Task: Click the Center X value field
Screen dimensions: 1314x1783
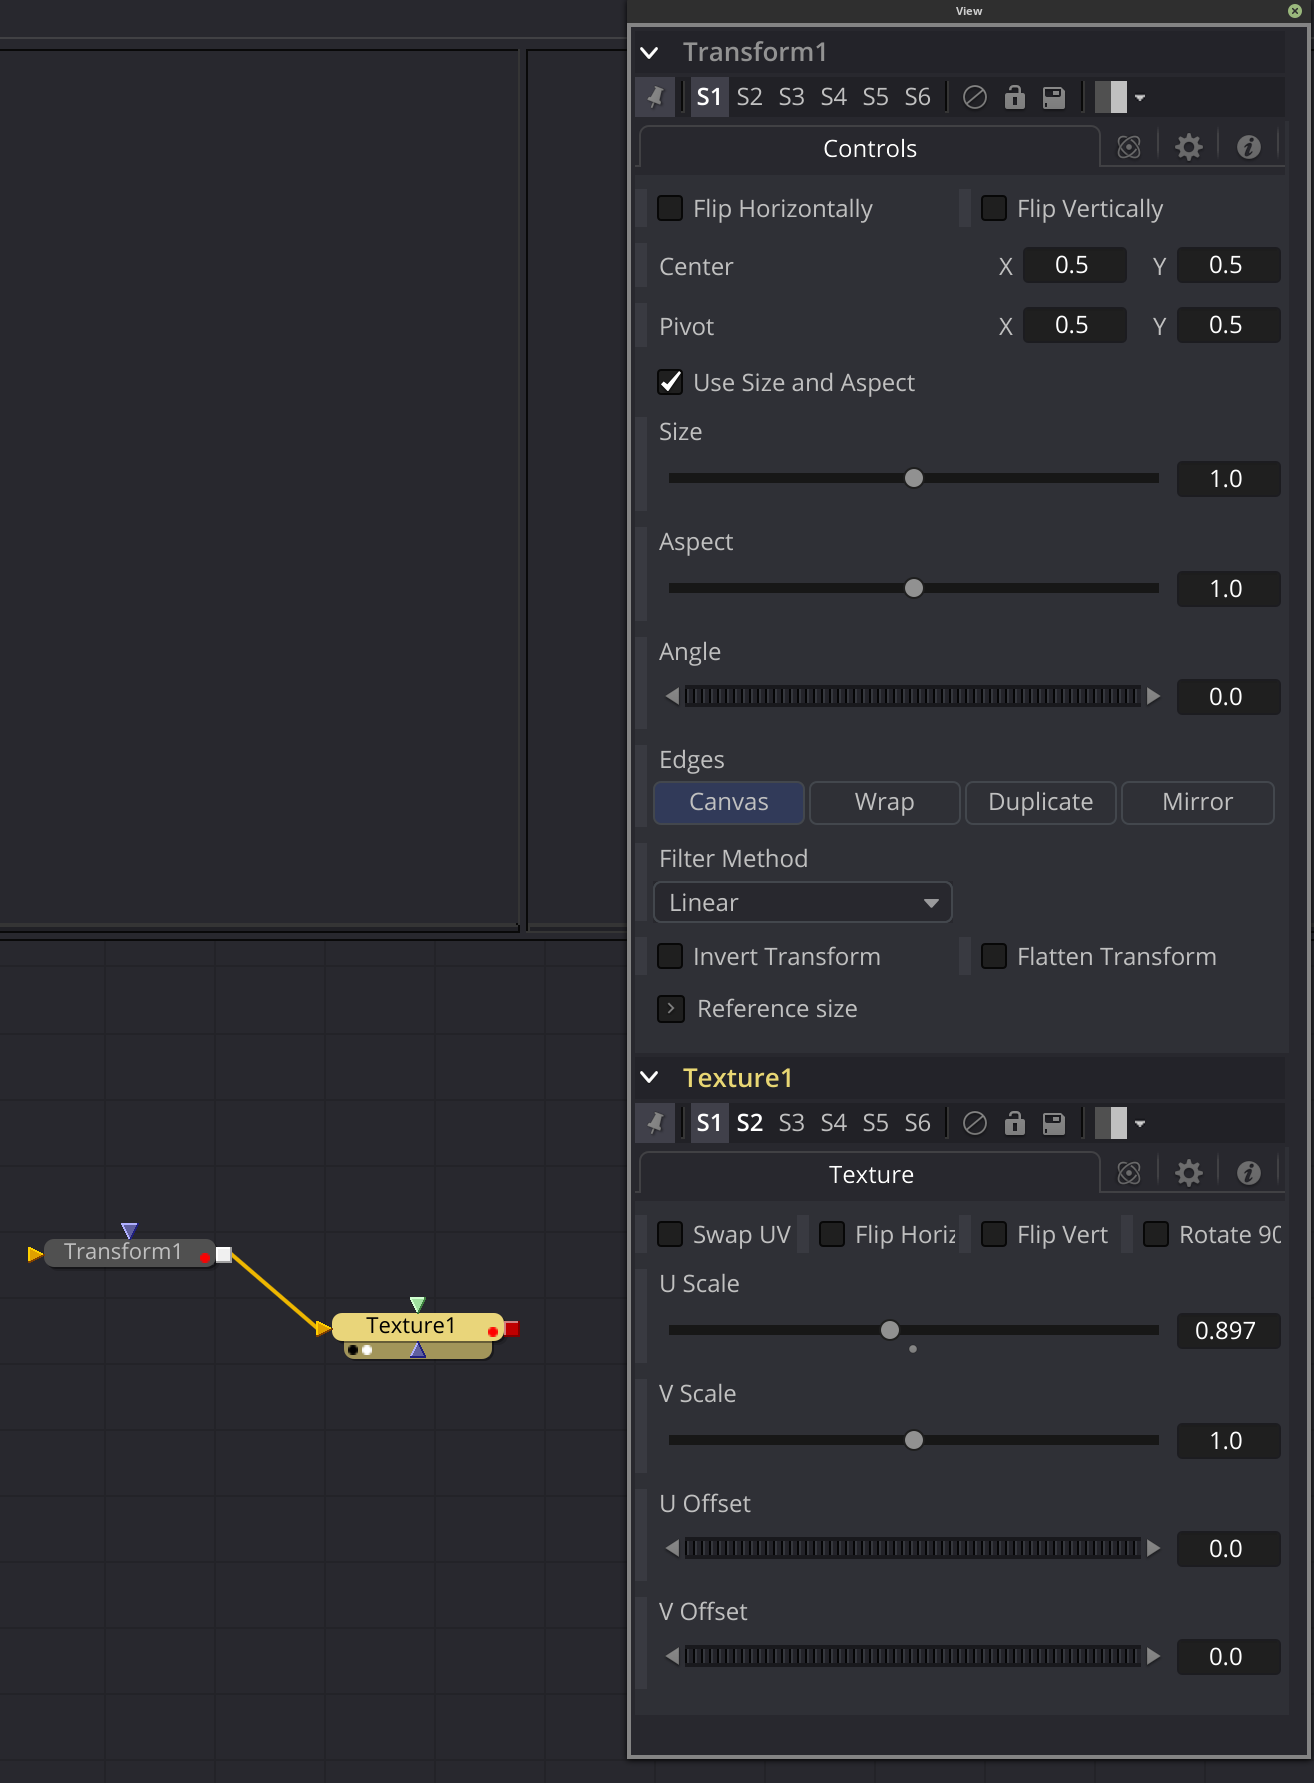Action: tap(1075, 265)
